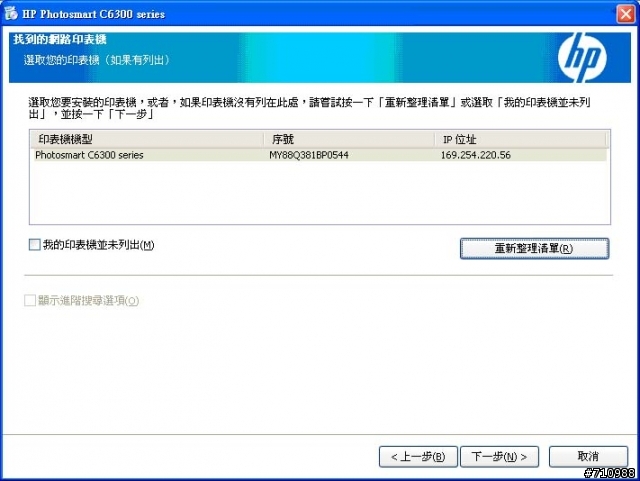This screenshot has height=481, width=640.
Task: Click serial number MY88Q381BP0544
Action: 309,155
